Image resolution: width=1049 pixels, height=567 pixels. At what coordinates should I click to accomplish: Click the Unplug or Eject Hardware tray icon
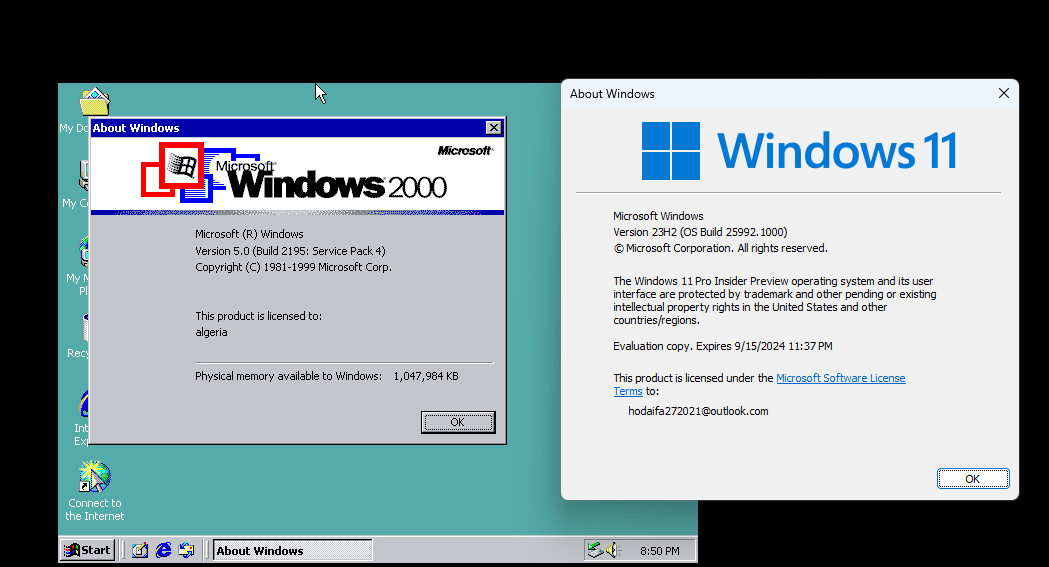(596, 550)
